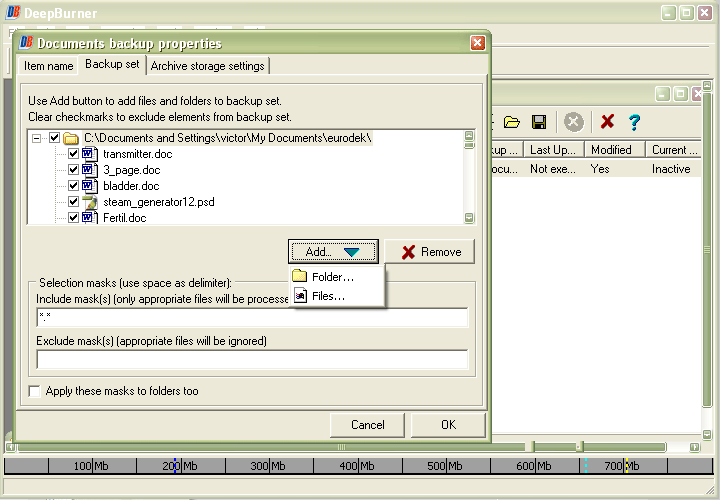Select steam_generator12.psd in tree
The width and height of the screenshot is (720, 500).
(159, 202)
